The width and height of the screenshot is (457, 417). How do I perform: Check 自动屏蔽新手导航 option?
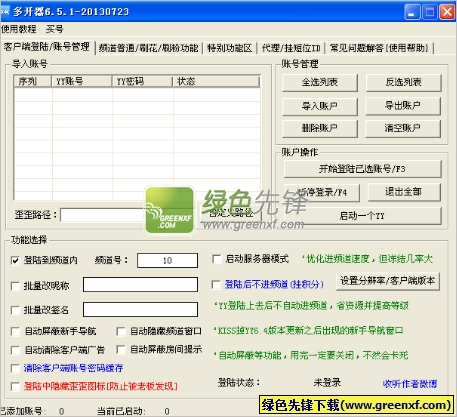[15, 331]
